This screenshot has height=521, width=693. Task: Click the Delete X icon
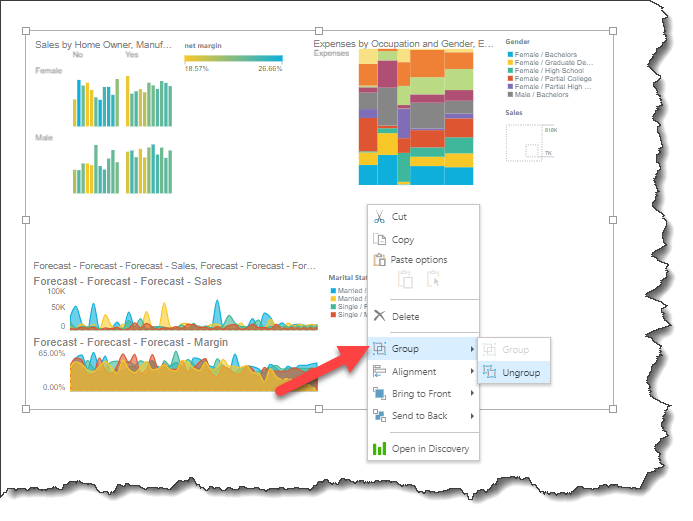click(380, 317)
